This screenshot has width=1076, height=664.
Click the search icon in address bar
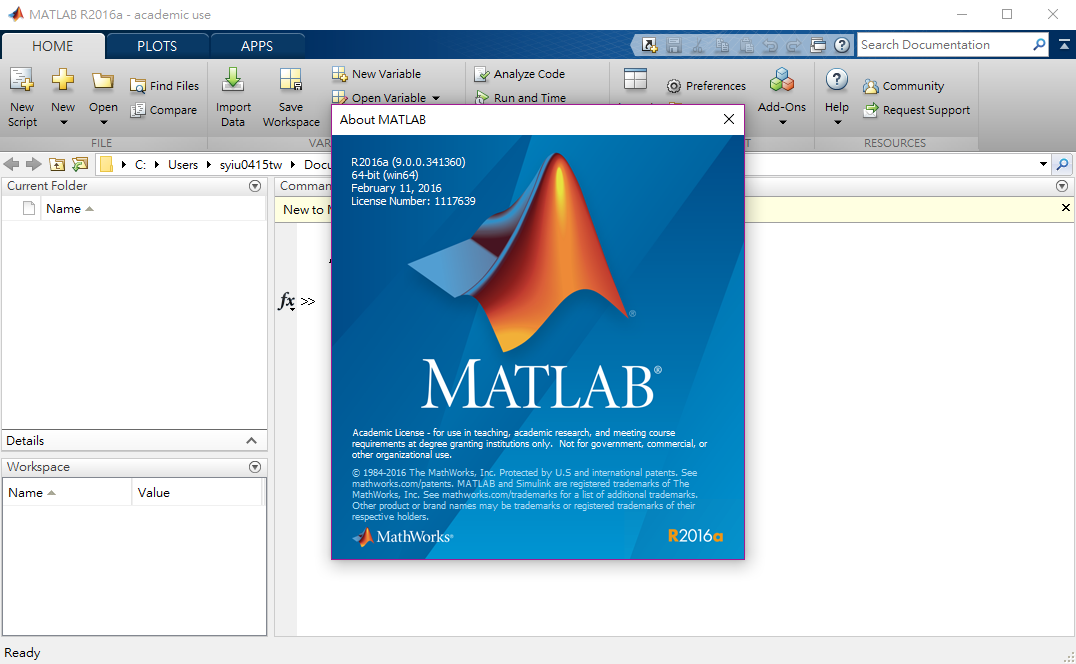click(1062, 165)
